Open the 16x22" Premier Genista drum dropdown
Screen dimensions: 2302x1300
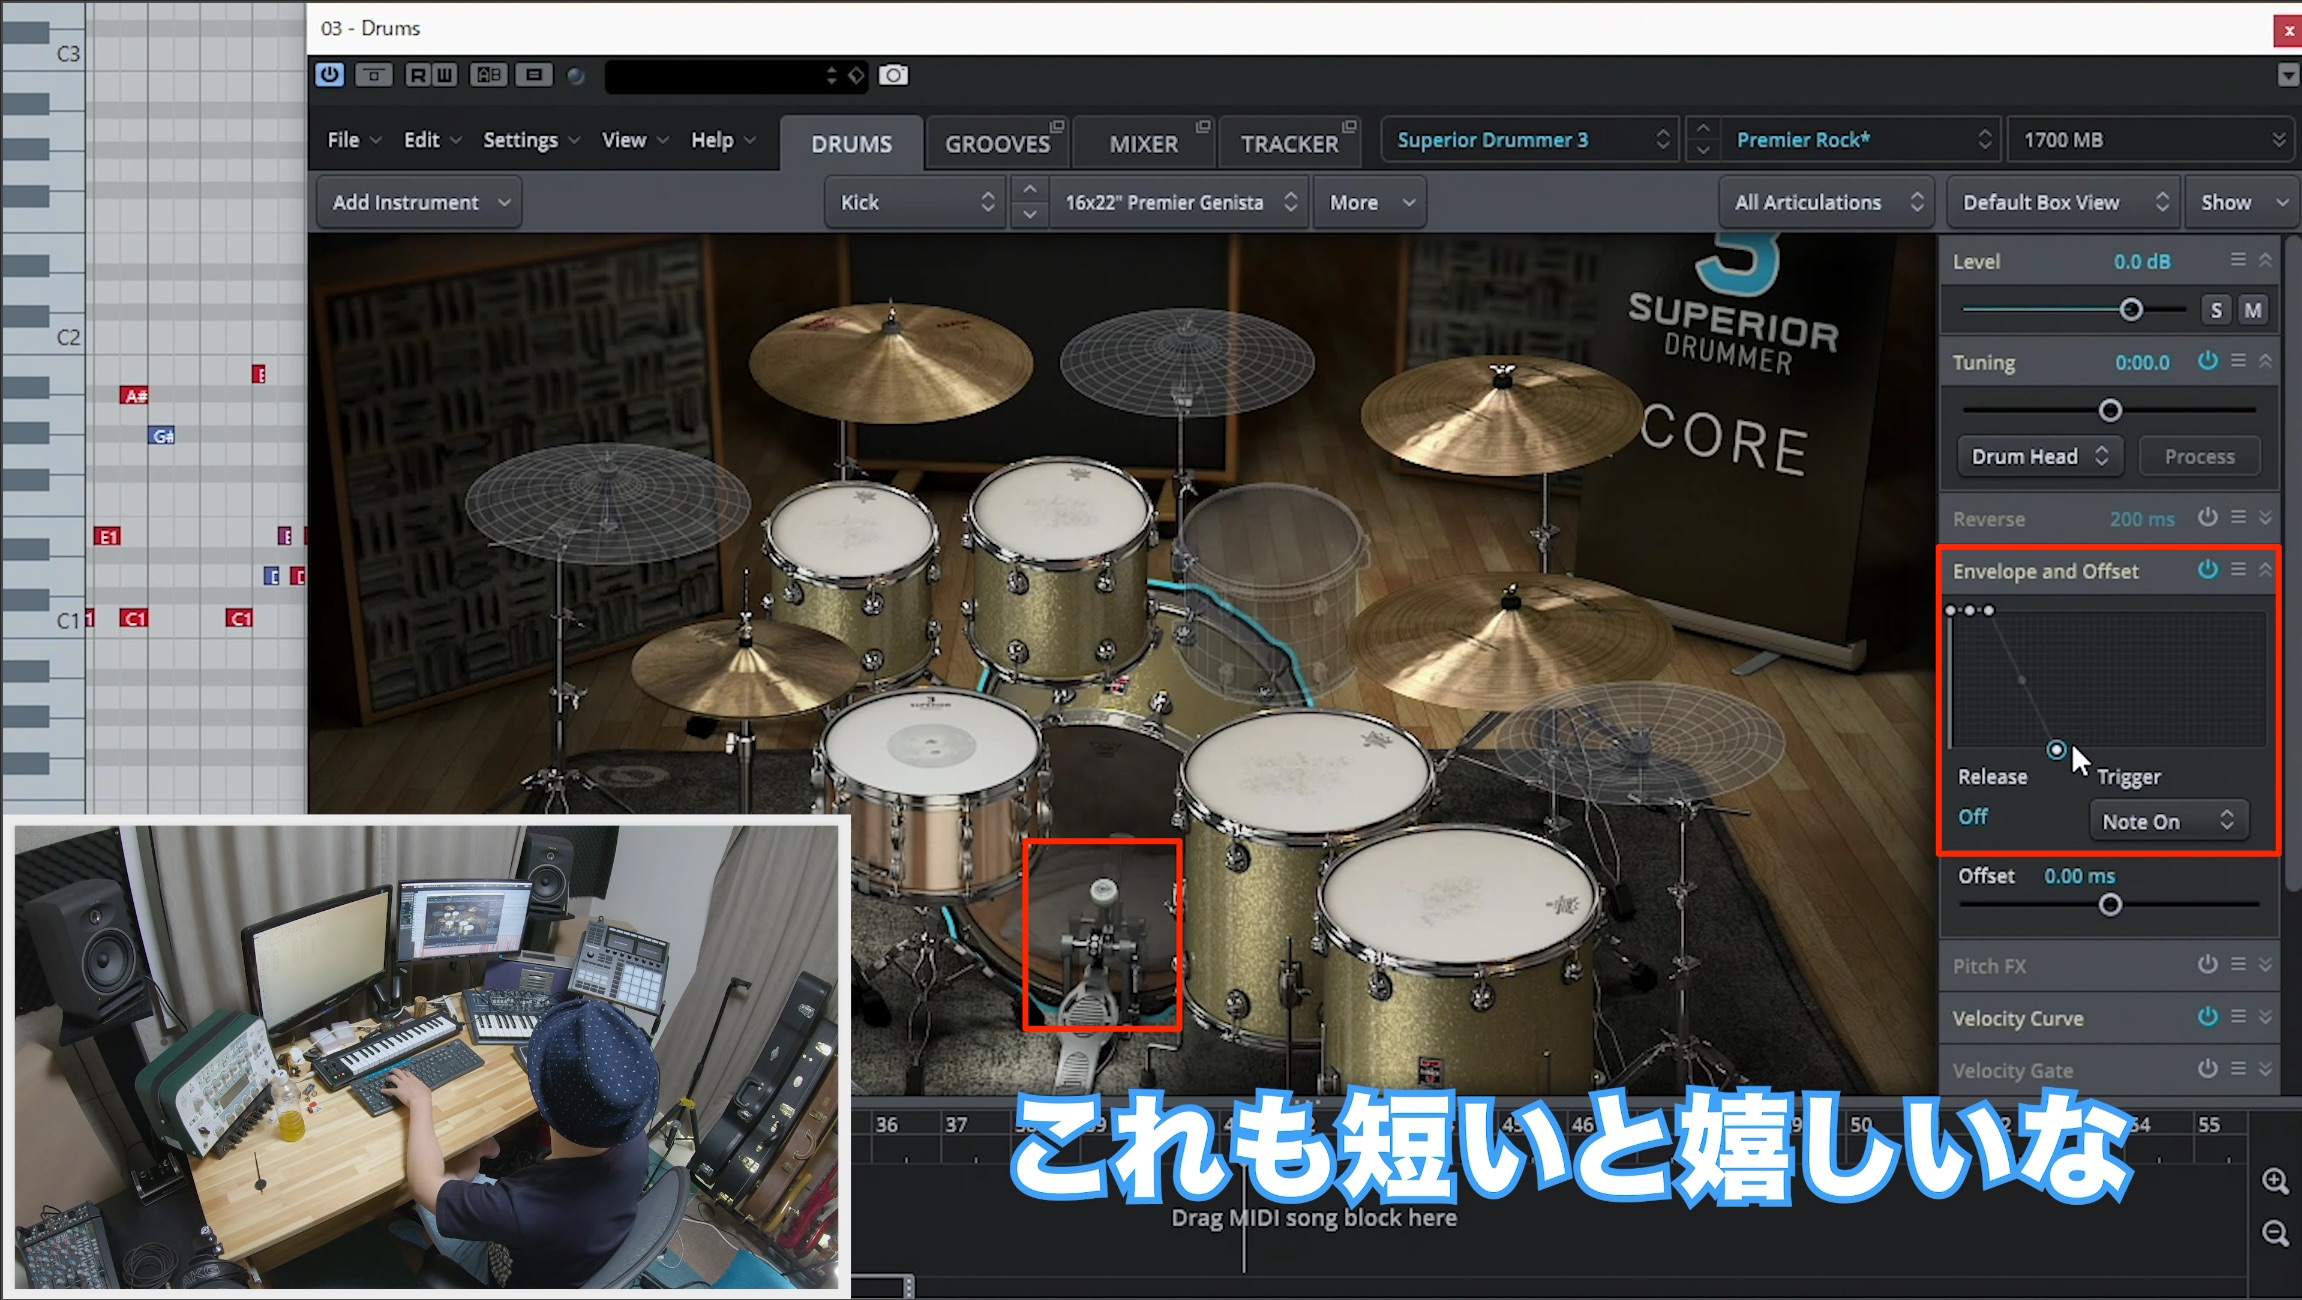coord(1179,203)
